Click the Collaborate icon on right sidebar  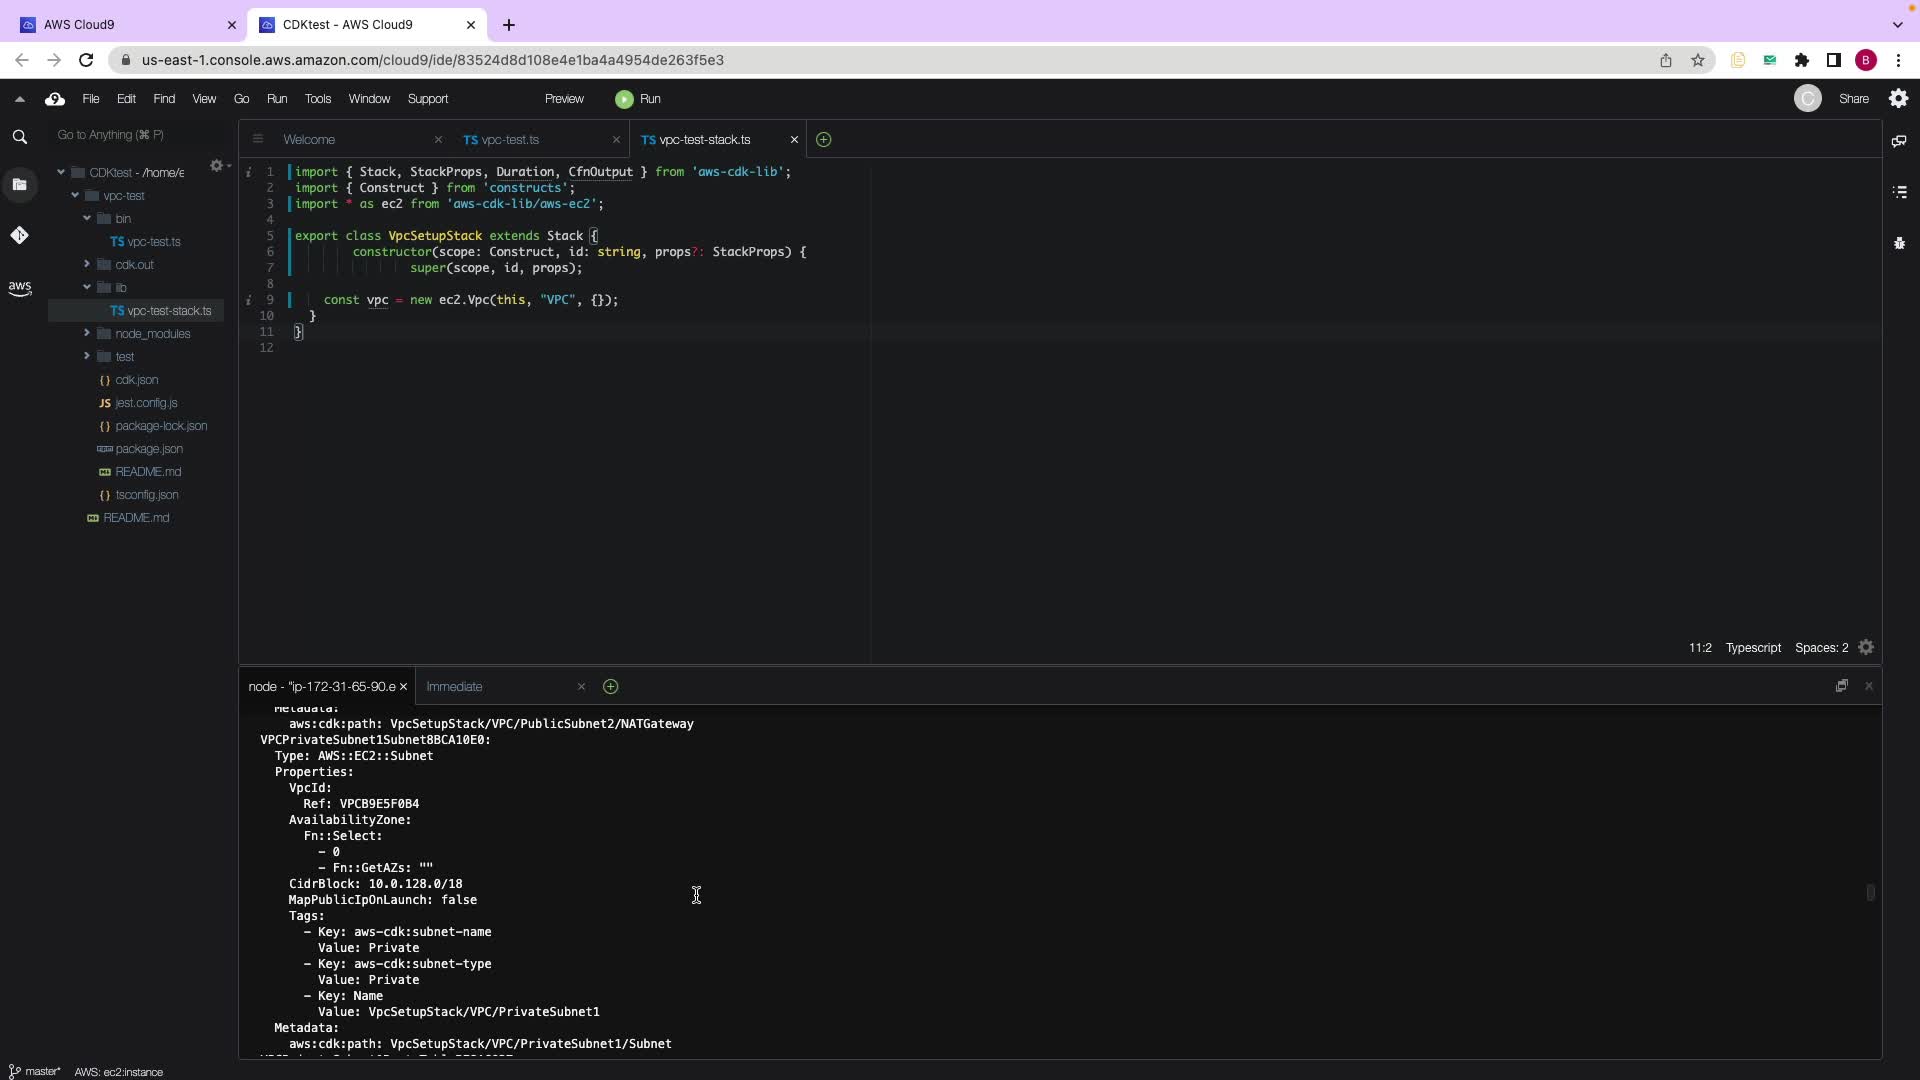point(1899,141)
